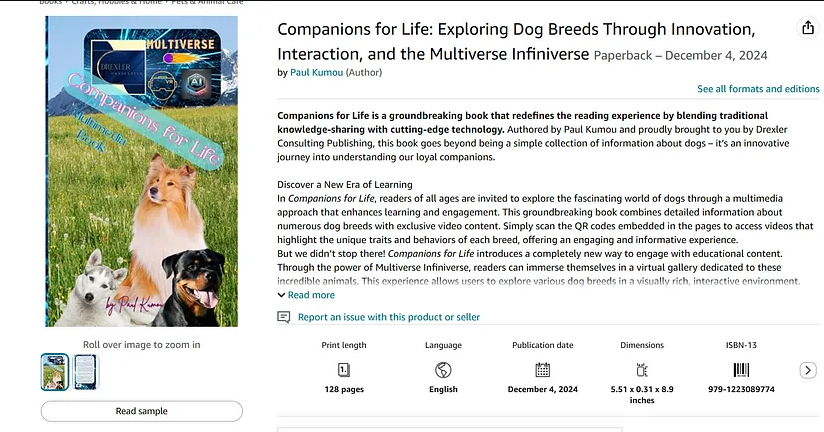Click the Print length page icon
The height and width of the screenshot is (432, 824).
coord(344,370)
